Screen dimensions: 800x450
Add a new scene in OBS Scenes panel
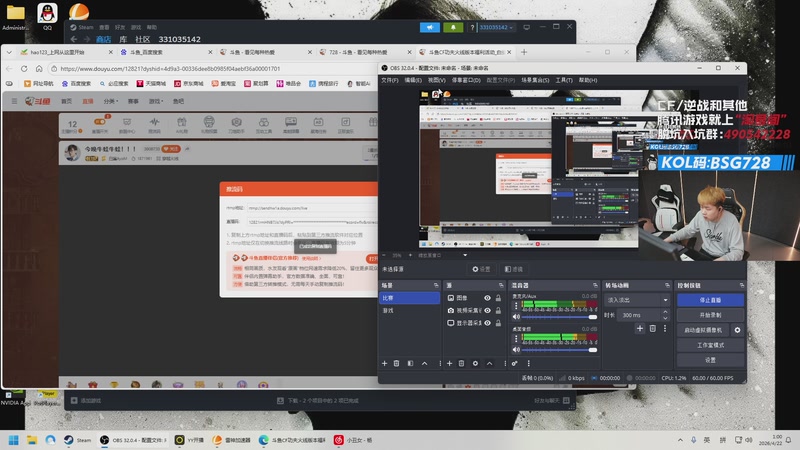(x=385, y=363)
